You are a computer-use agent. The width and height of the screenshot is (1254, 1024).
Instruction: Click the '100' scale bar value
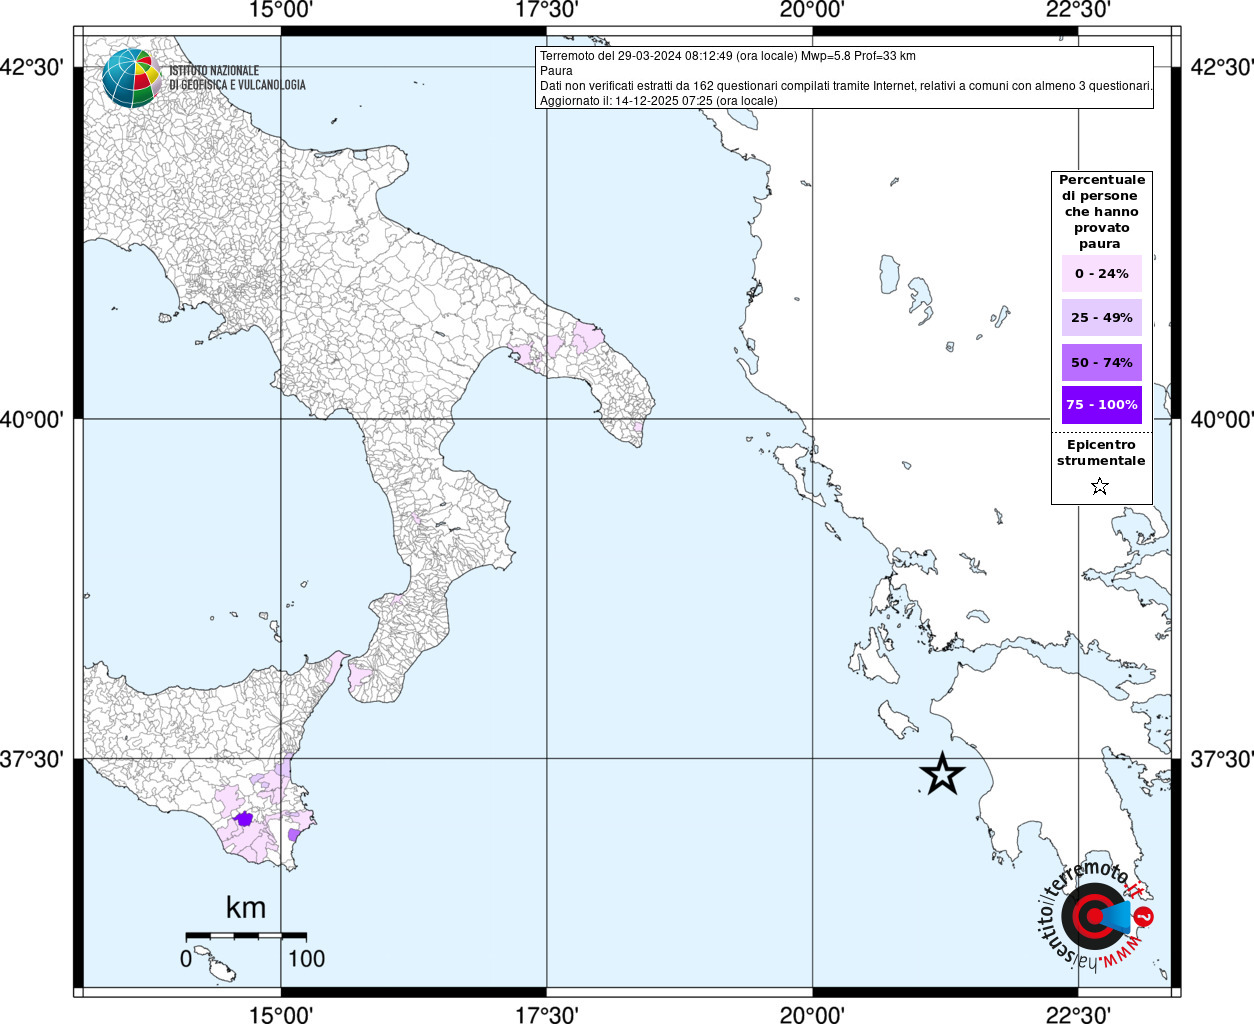click(306, 958)
